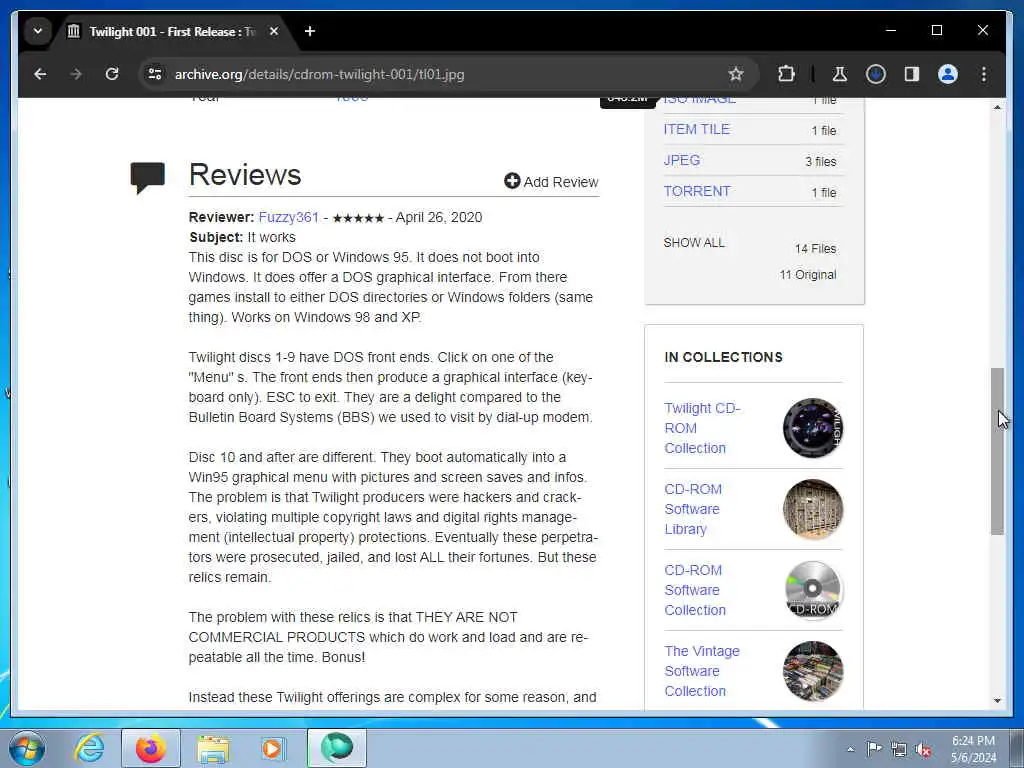1024x768 pixels.
Task: Open CD-ROM Software Library link
Action: coord(693,509)
